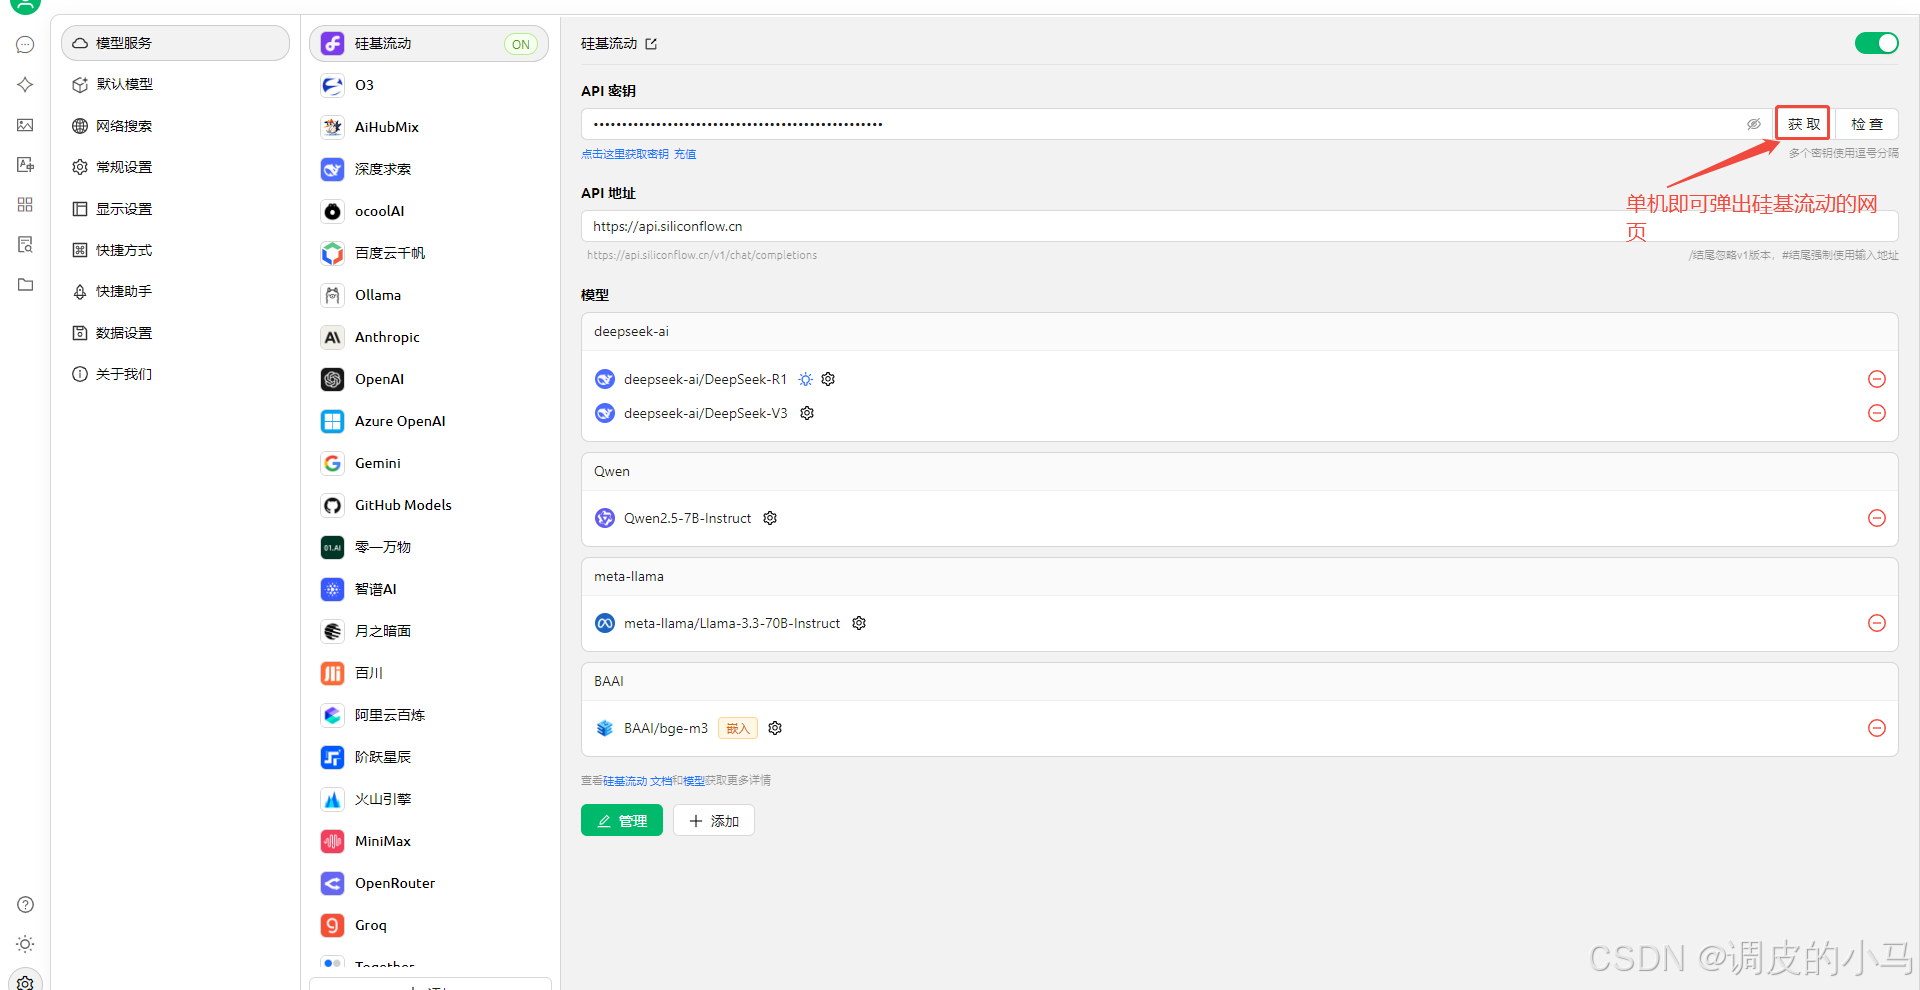The height and width of the screenshot is (990, 1920).
Task: Select the 月之暗面 provider
Action: 429,631
